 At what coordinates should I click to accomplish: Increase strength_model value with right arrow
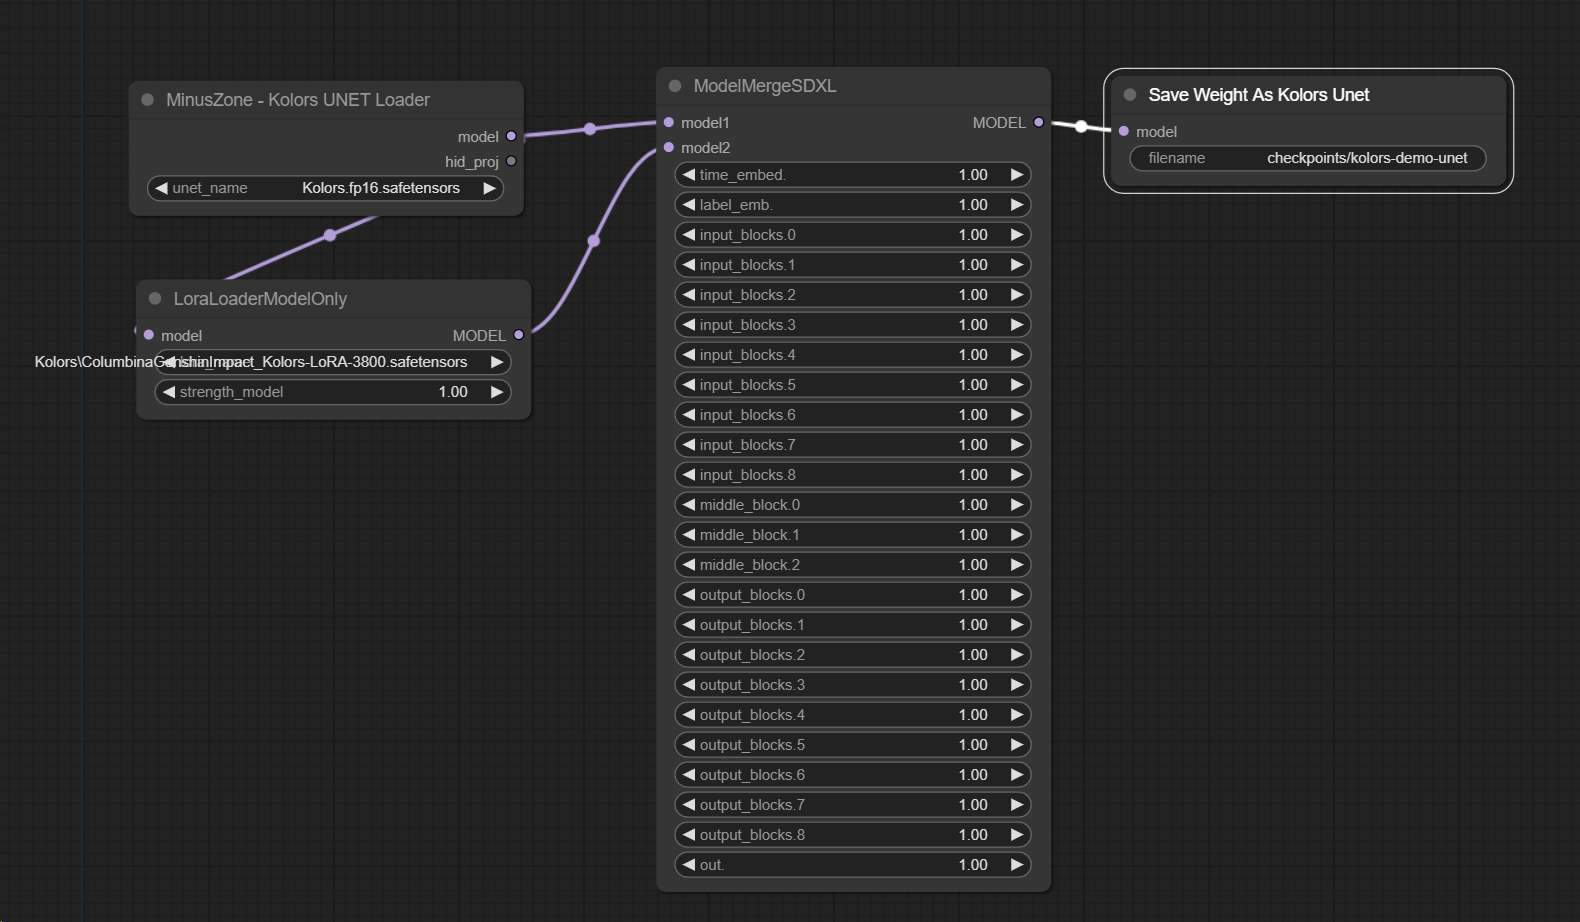click(496, 392)
